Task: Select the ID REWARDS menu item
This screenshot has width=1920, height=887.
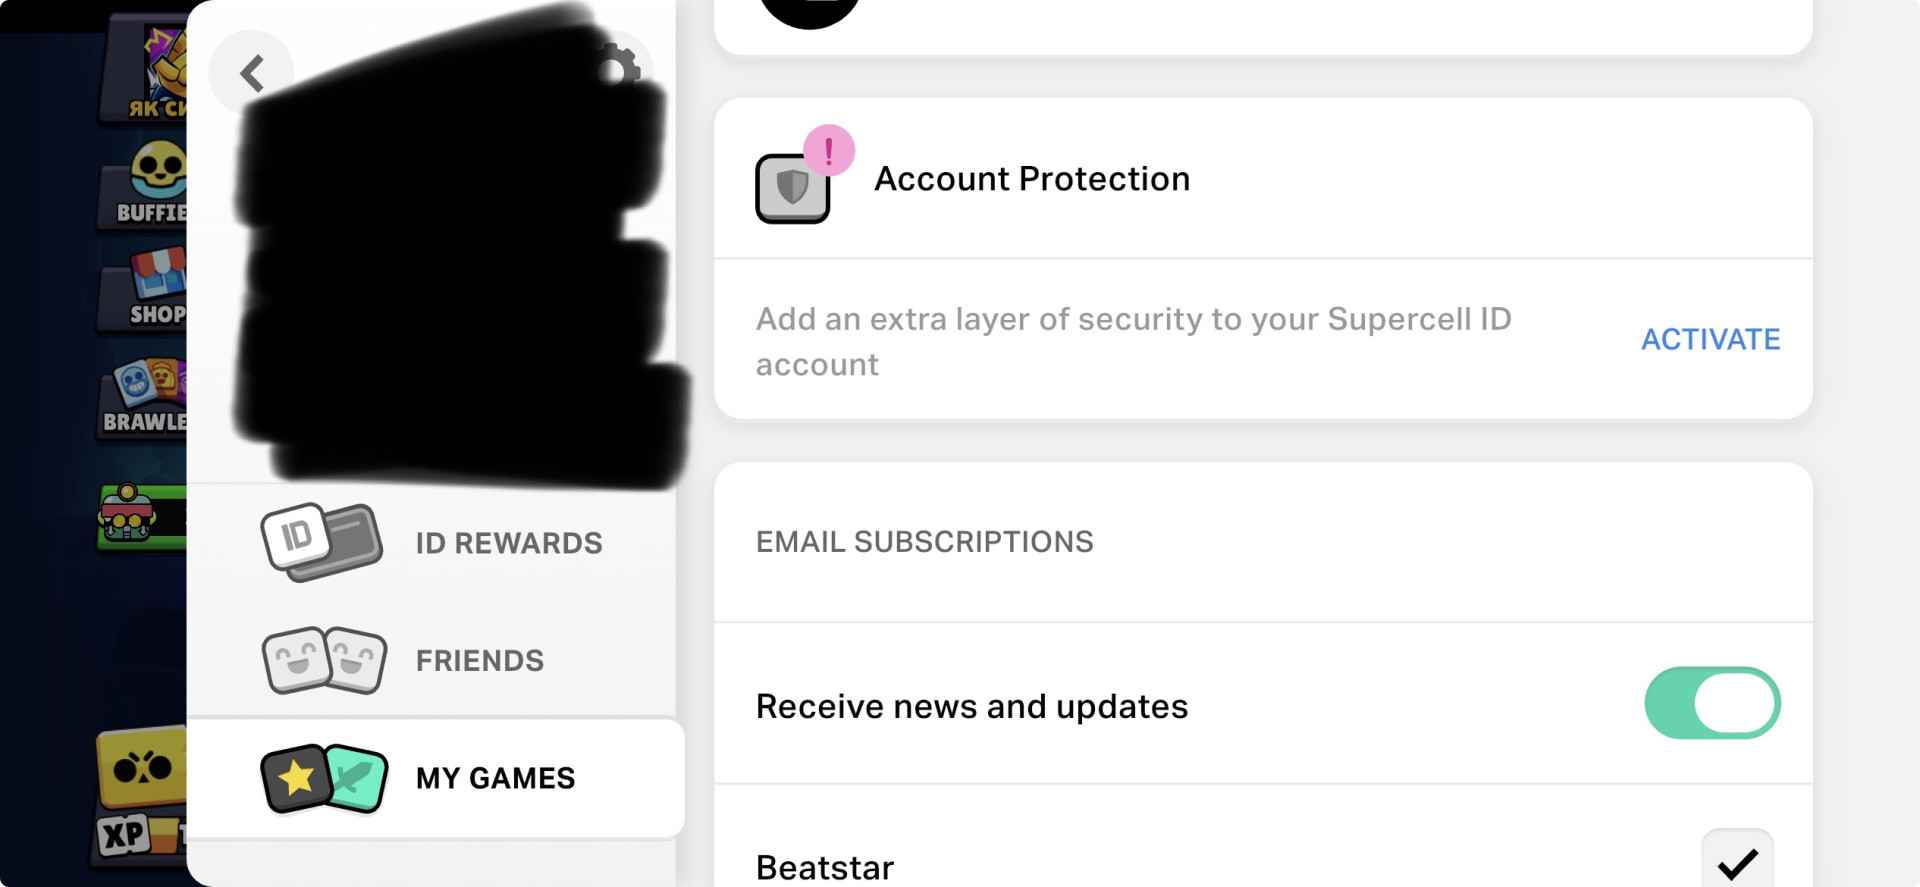Action: 508,543
